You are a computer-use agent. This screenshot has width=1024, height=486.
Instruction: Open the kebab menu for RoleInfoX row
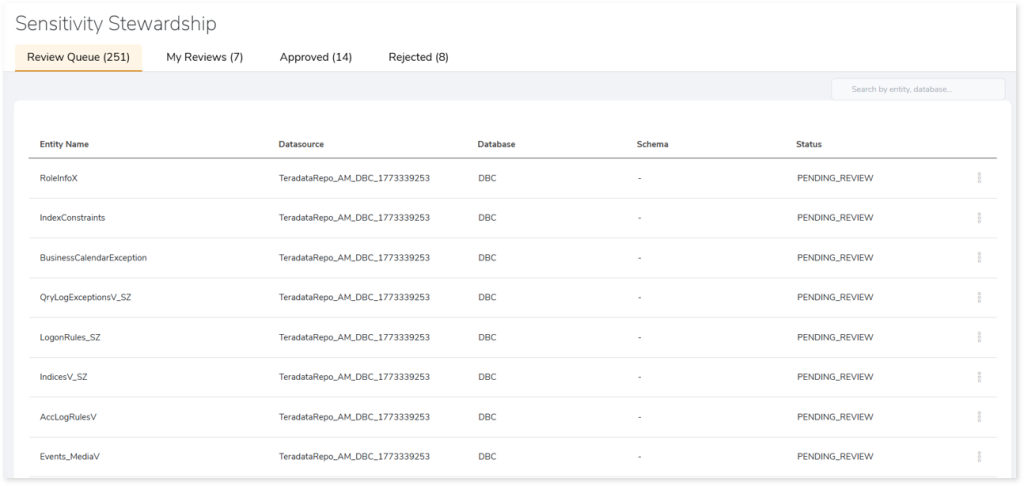coord(979,178)
